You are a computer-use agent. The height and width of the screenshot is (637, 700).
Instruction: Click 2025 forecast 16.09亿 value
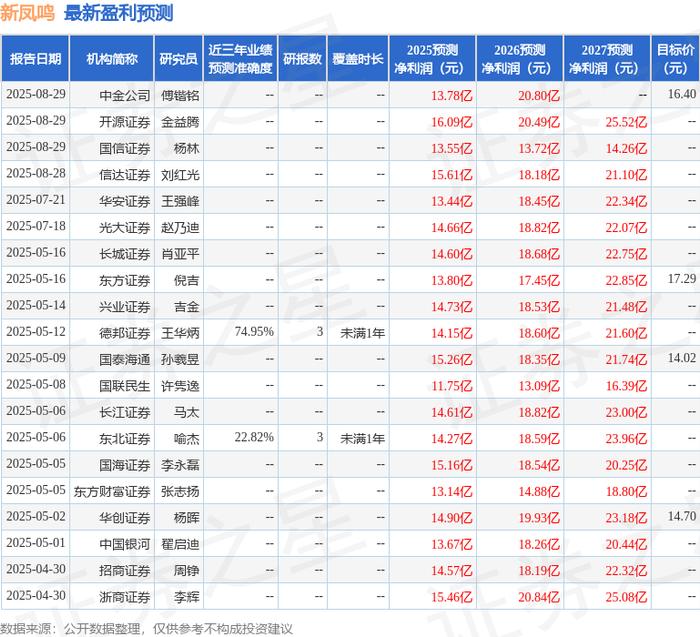pyautogui.click(x=451, y=122)
